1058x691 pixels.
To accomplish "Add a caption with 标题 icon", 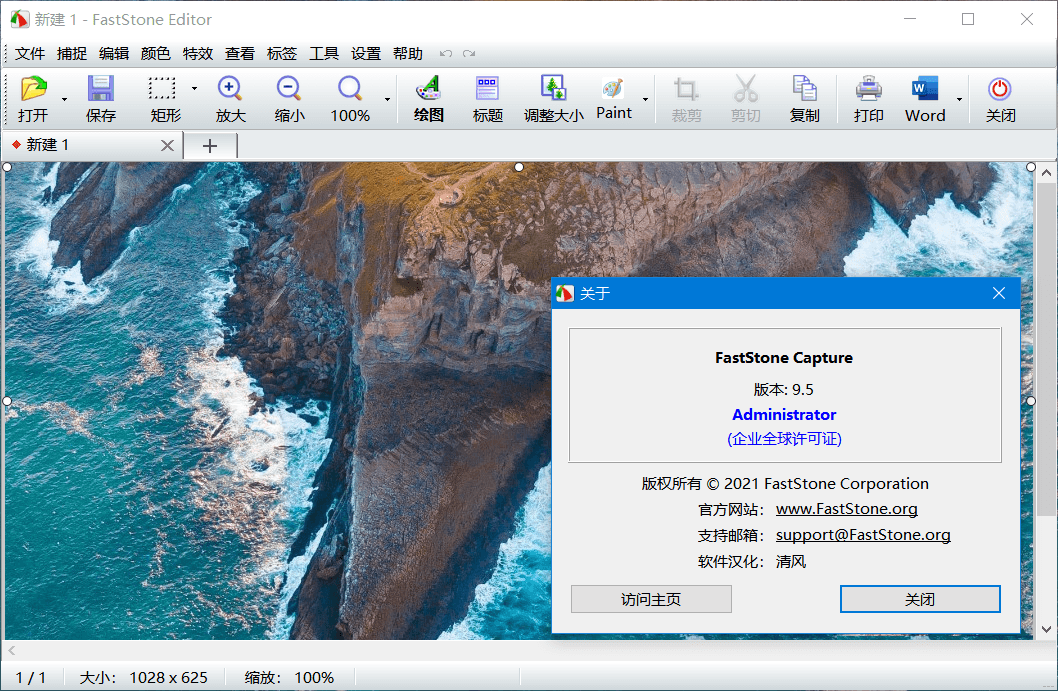I will (487, 99).
